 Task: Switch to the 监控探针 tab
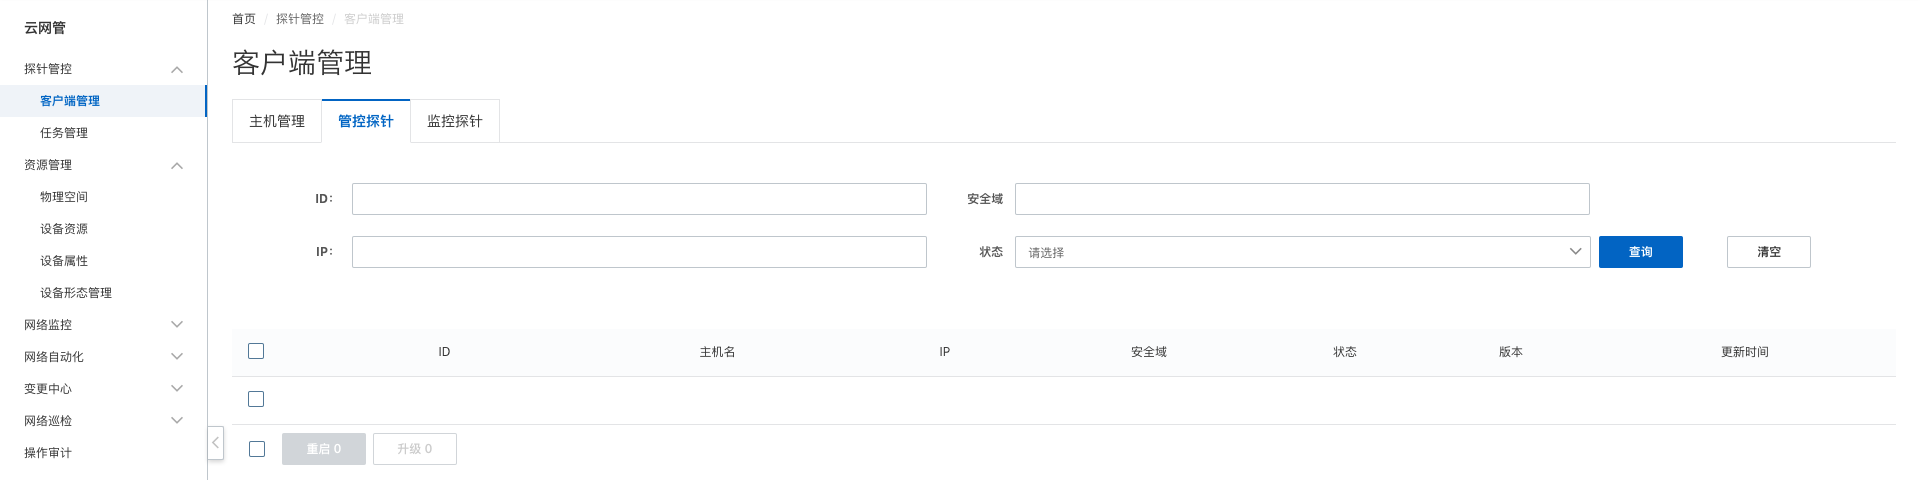[x=455, y=121]
